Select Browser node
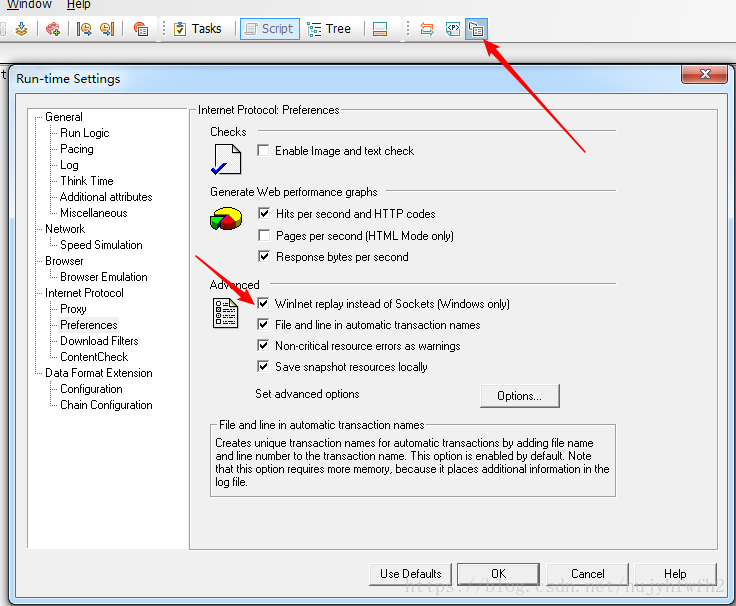The width and height of the screenshot is (736, 606). 64,261
